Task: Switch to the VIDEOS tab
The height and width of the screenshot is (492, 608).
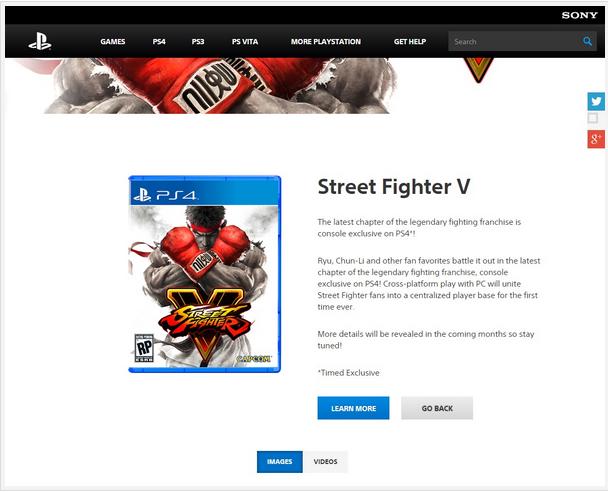Action: [325, 462]
